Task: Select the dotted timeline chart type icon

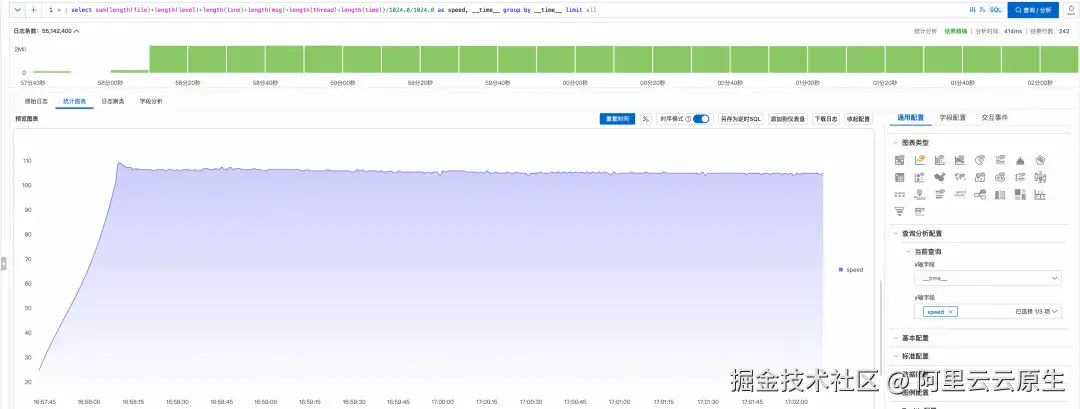Action: tap(900, 195)
